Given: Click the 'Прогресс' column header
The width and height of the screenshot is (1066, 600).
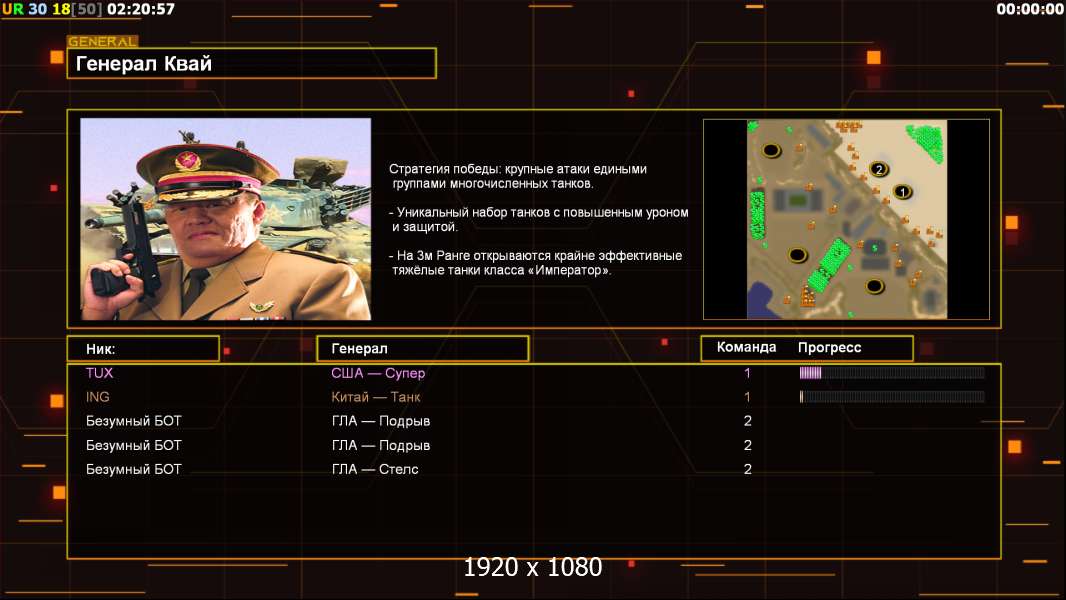Looking at the screenshot, I should (x=829, y=347).
